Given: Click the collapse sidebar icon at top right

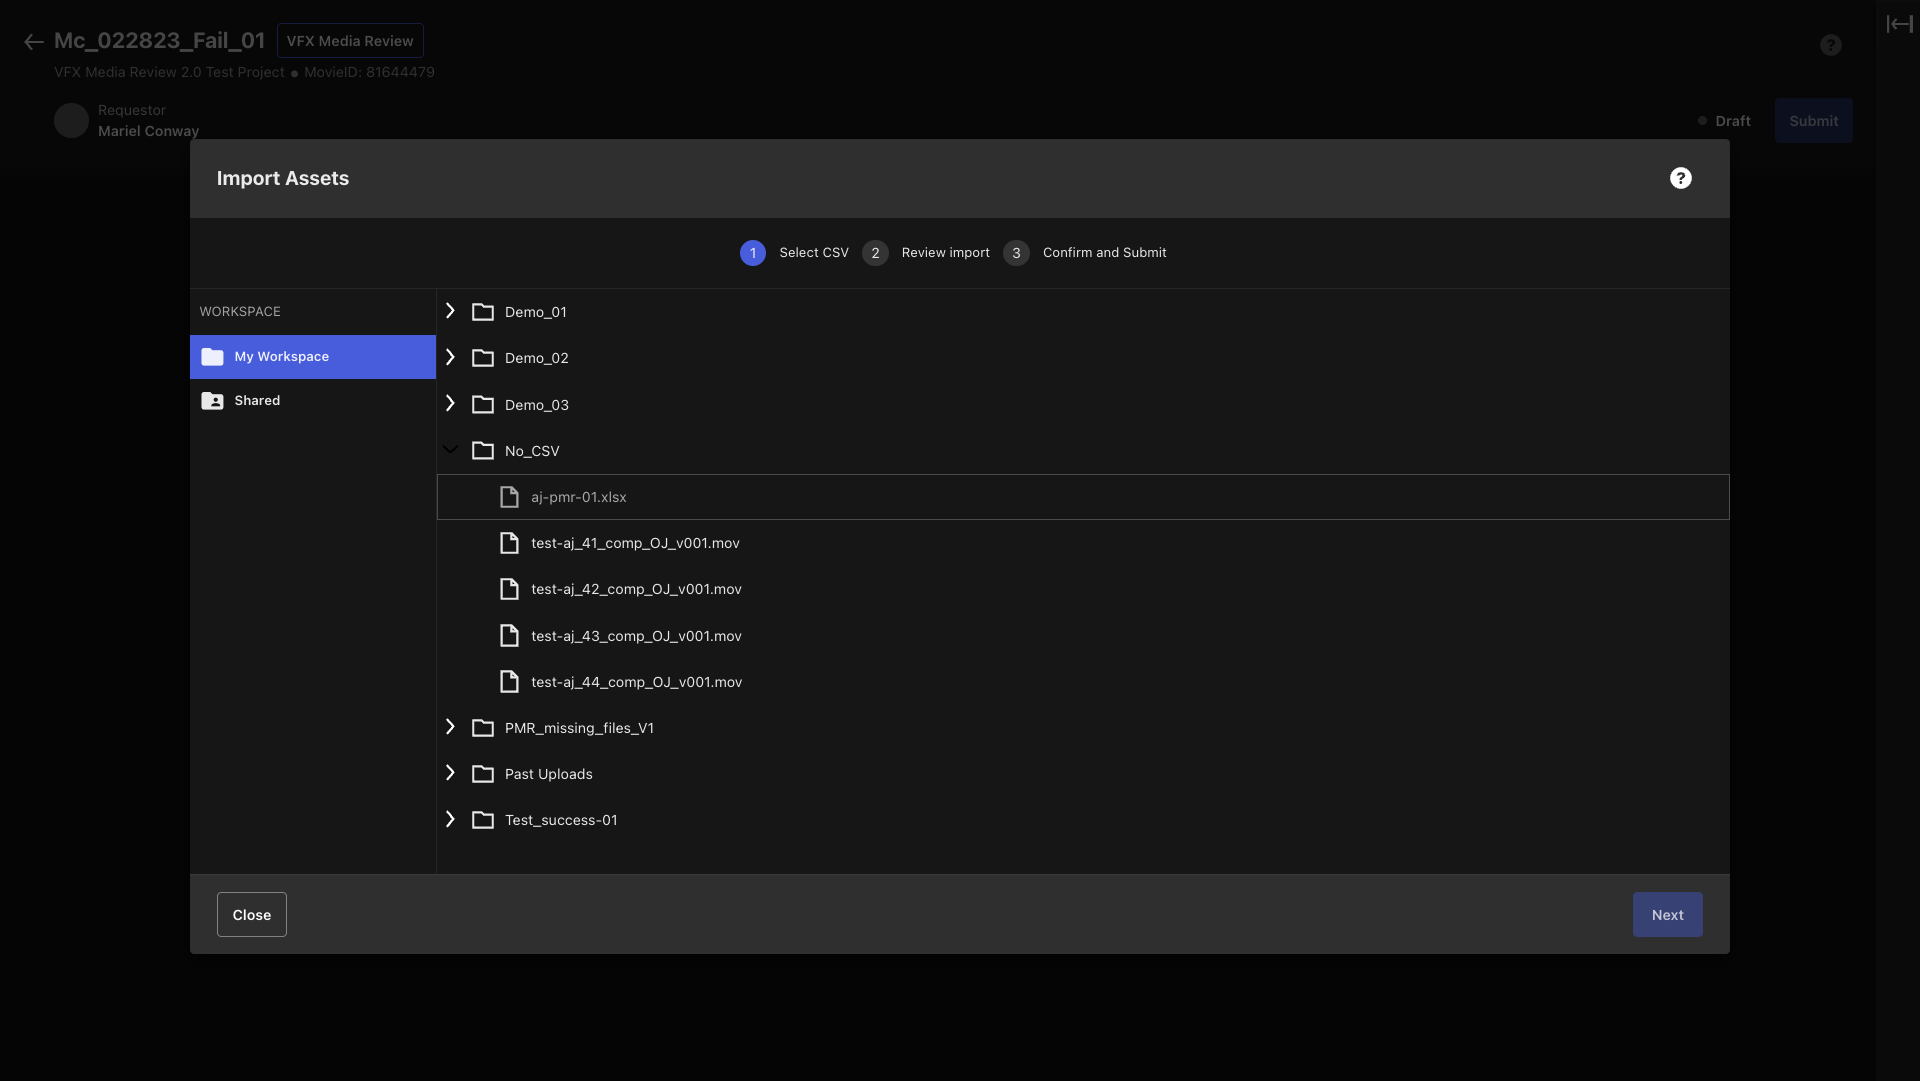Looking at the screenshot, I should pyautogui.click(x=1899, y=24).
